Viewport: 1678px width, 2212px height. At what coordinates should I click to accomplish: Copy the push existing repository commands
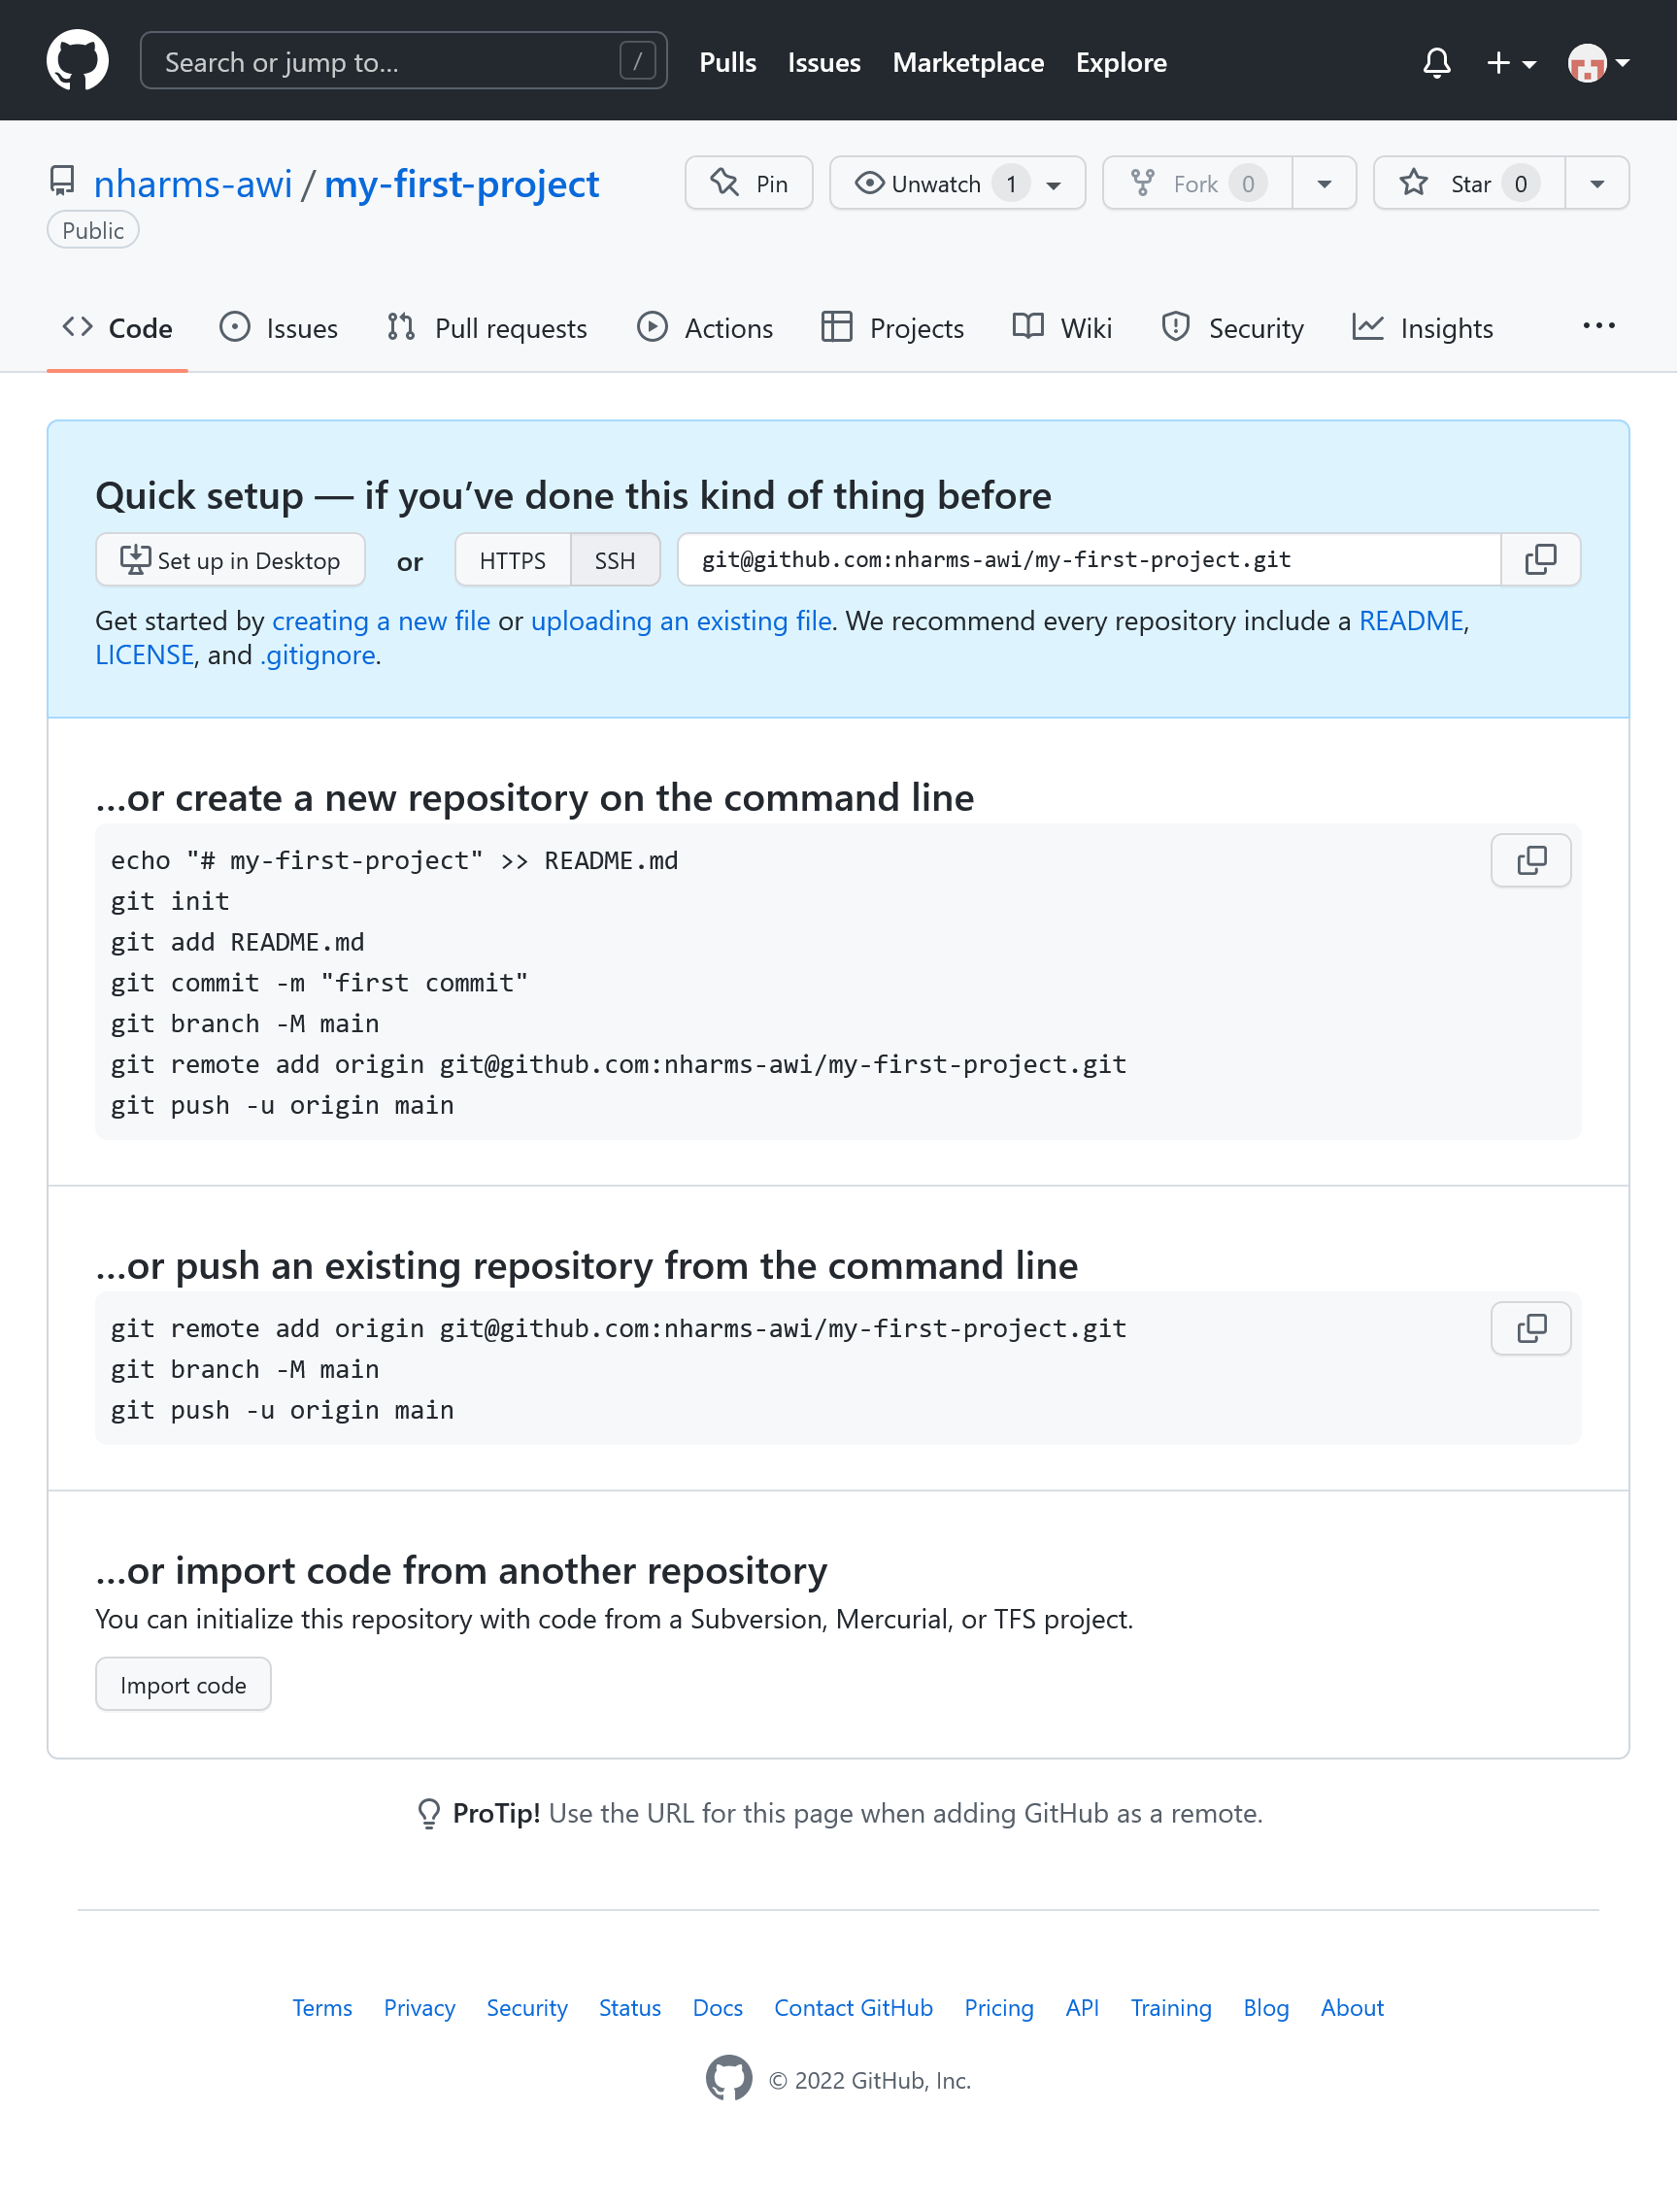(x=1531, y=1328)
